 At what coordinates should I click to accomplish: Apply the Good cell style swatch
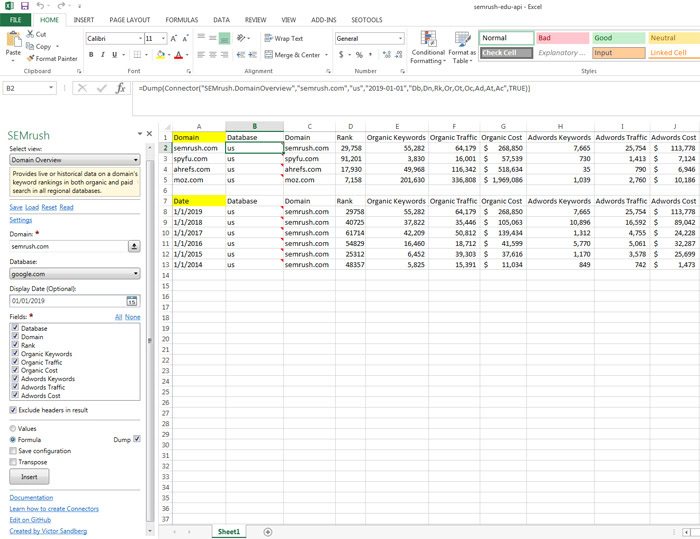(618, 38)
